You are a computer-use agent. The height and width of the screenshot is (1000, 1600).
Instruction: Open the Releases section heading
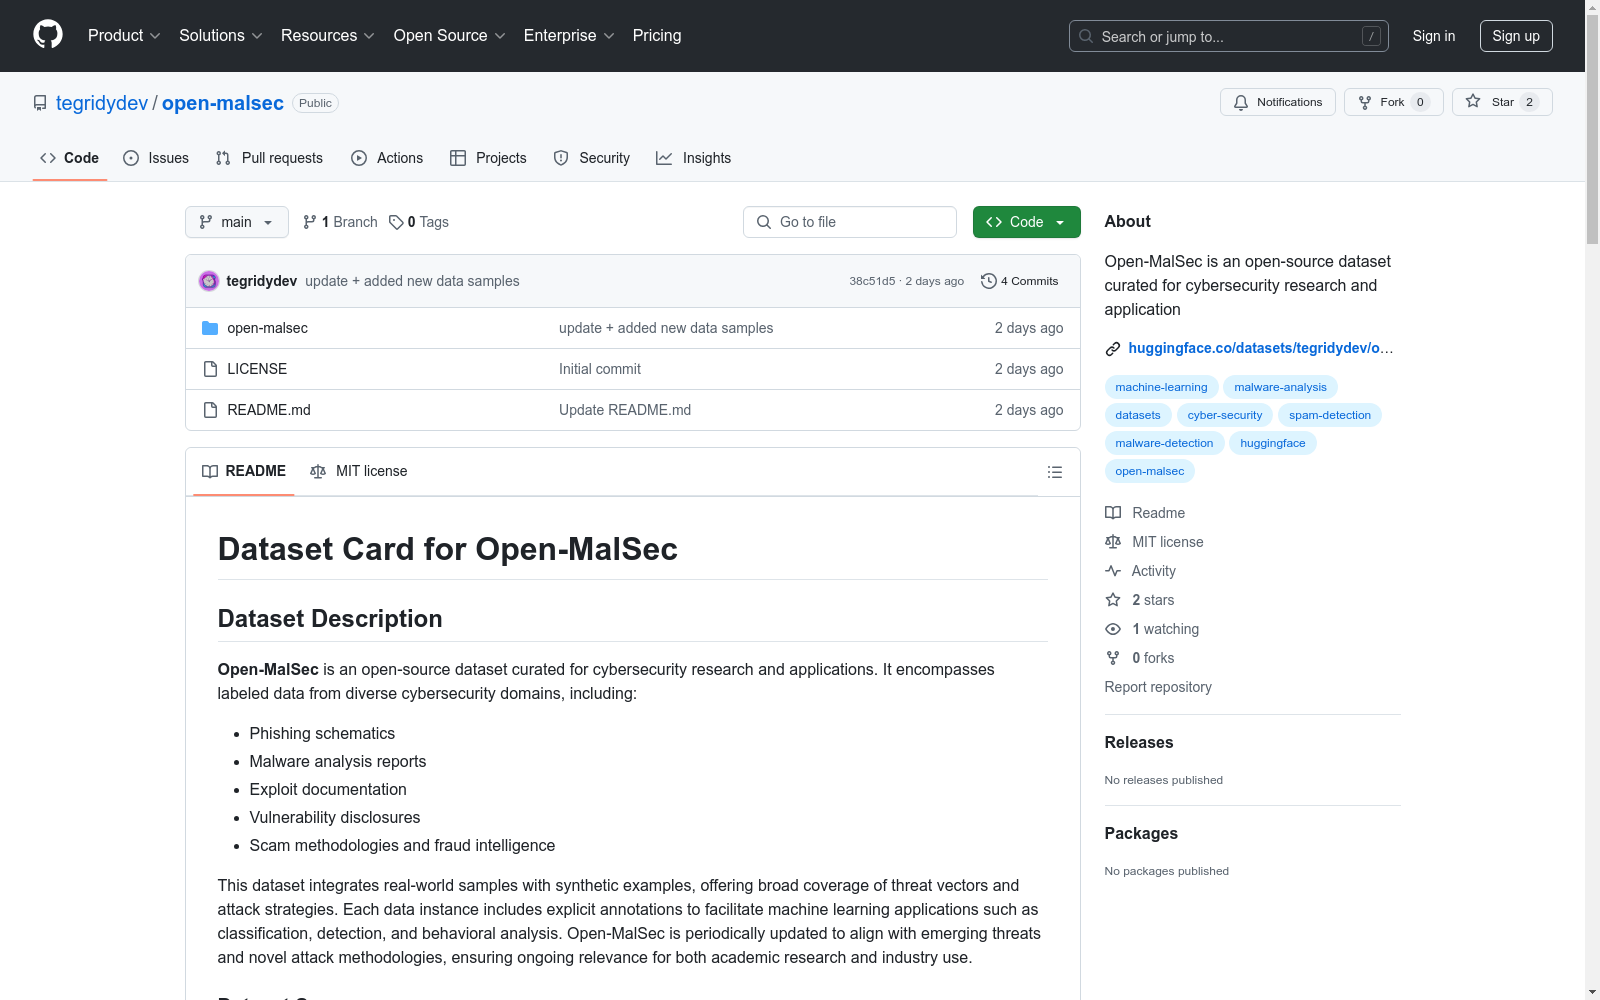(1139, 742)
